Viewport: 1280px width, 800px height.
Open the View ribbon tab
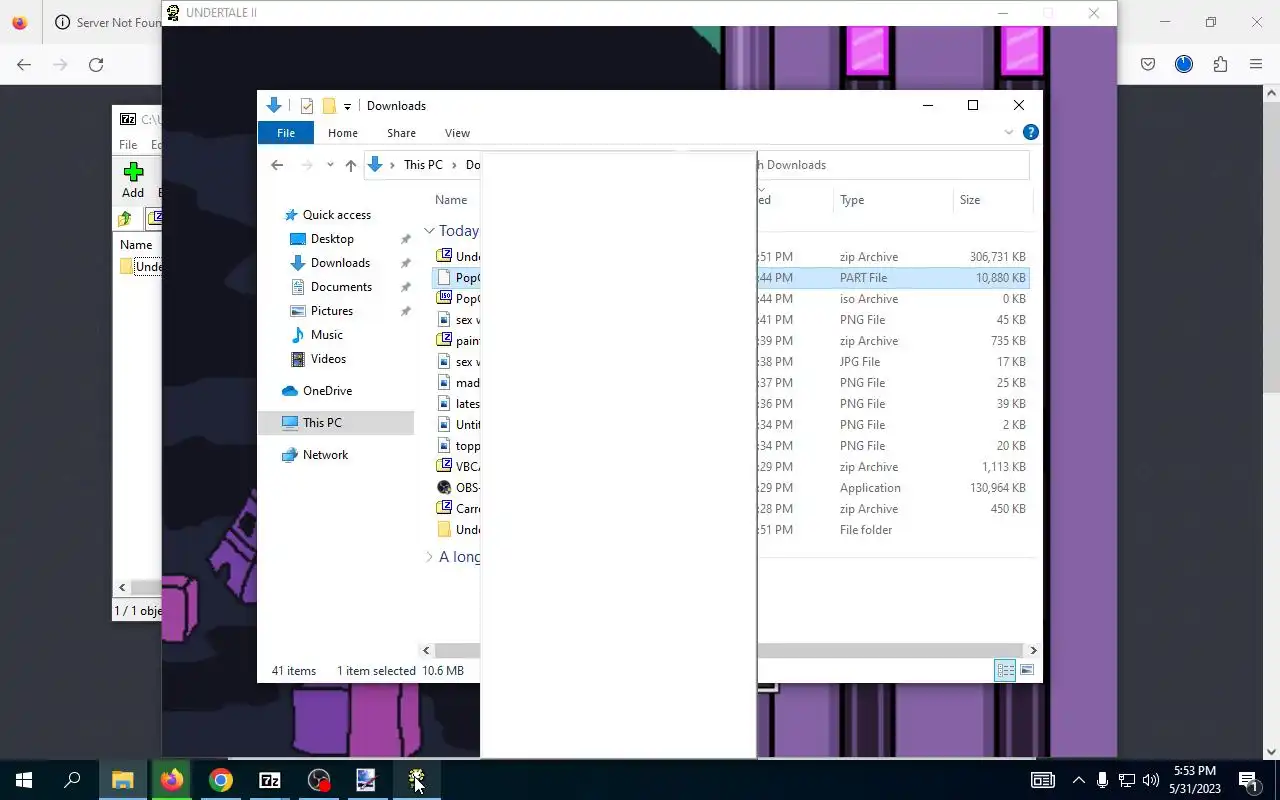(457, 133)
